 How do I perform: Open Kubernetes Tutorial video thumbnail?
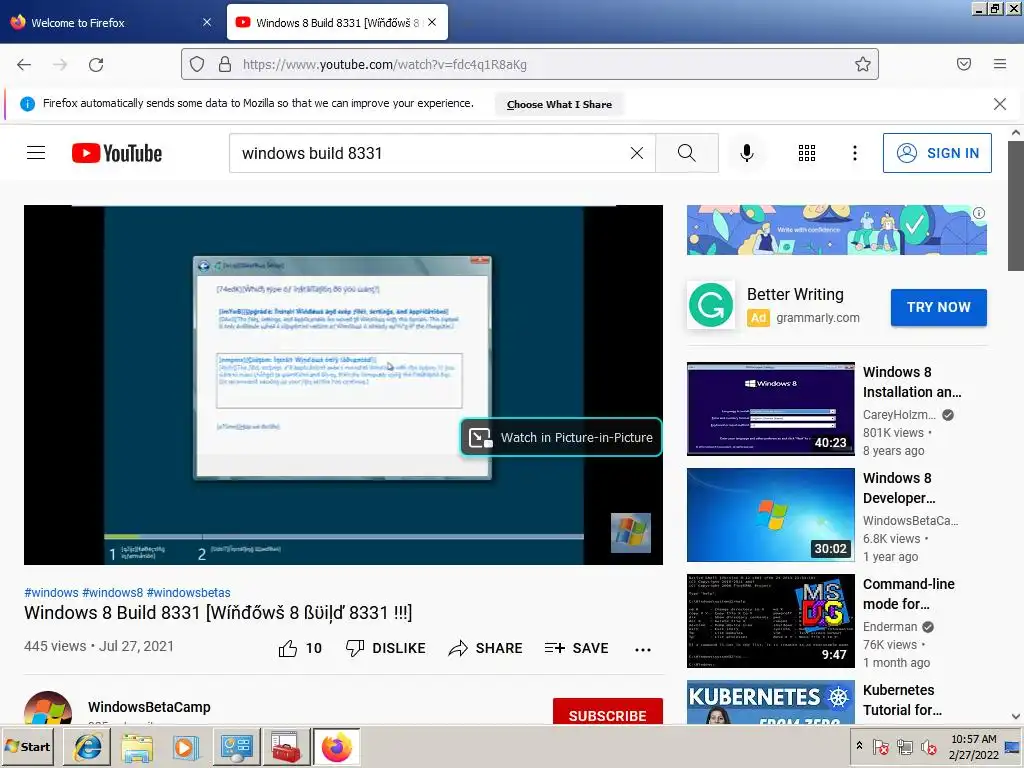pos(771,702)
